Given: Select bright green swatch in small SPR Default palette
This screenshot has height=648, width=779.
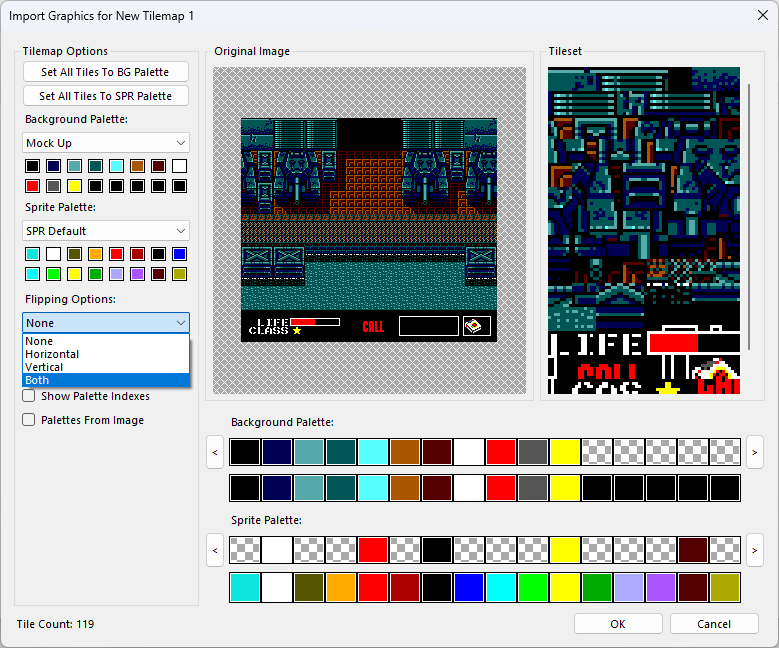Looking at the screenshot, I should [53, 274].
